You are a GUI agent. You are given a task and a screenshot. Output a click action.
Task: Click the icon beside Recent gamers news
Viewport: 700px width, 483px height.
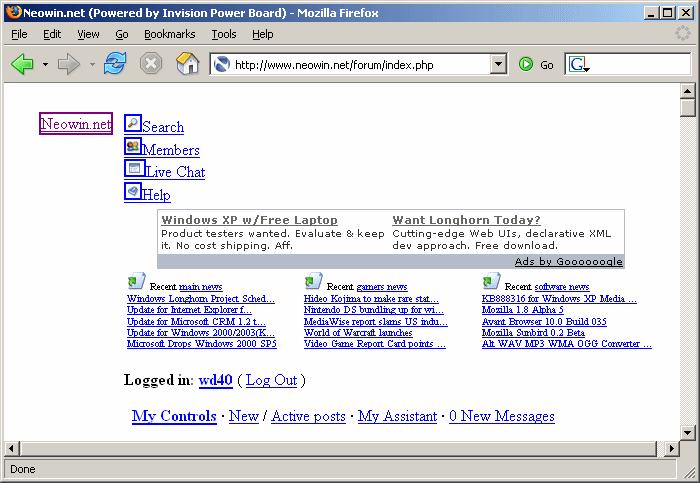313,281
